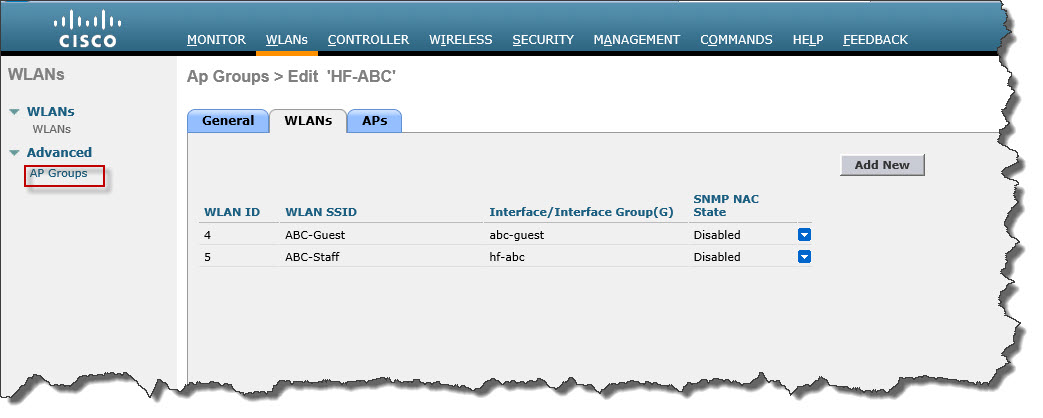Image resolution: width=1043 pixels, height=418 pixels.
Task: Open the HELP menu
Action: 808,40
